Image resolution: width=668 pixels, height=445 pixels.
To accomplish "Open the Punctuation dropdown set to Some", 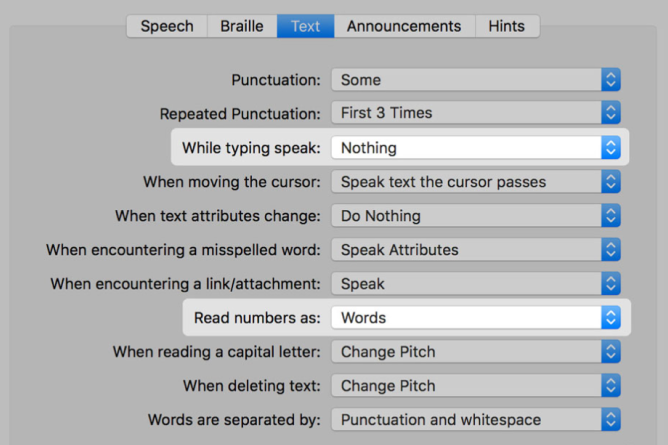I will tap(476, 80).
